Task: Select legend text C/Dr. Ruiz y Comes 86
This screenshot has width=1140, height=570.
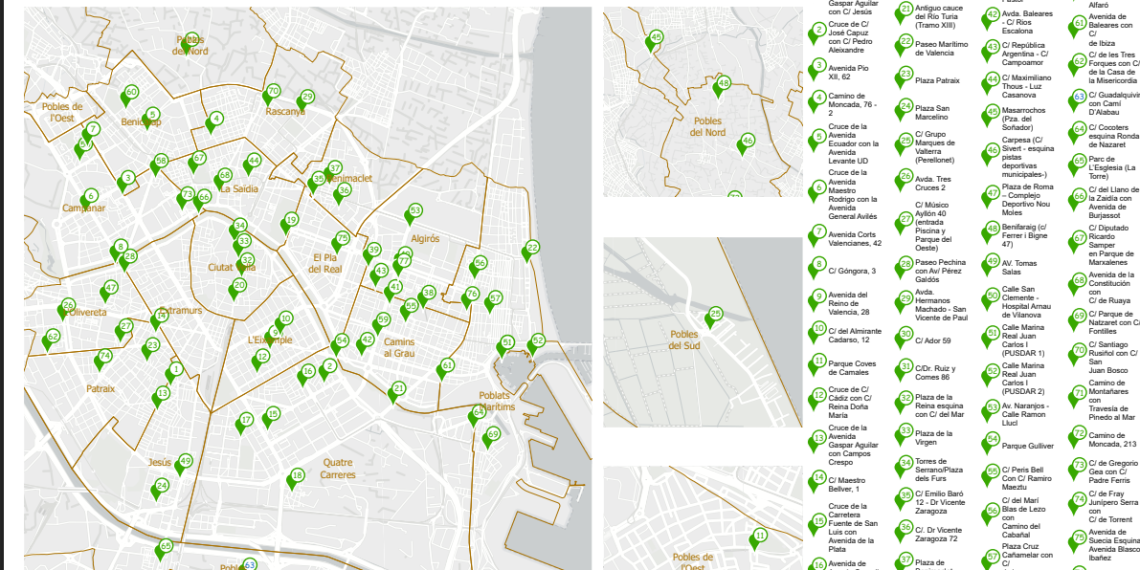Action: pyautogui.click(x=934, y=373)
